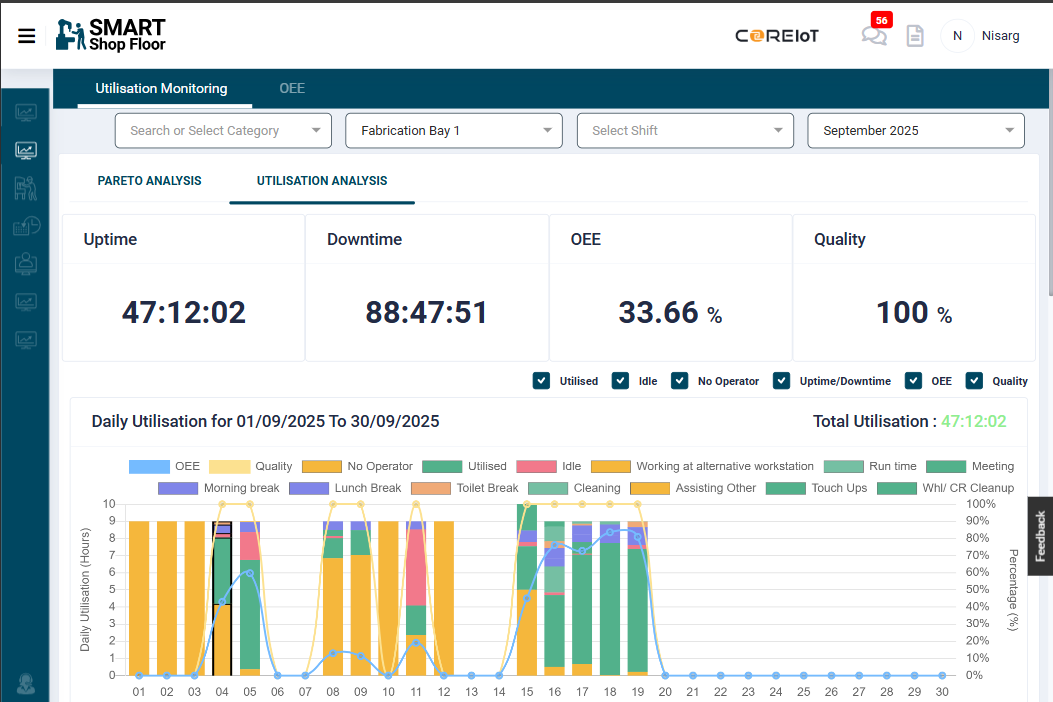Toggle the No Operator checkbox off

point(679,381)
